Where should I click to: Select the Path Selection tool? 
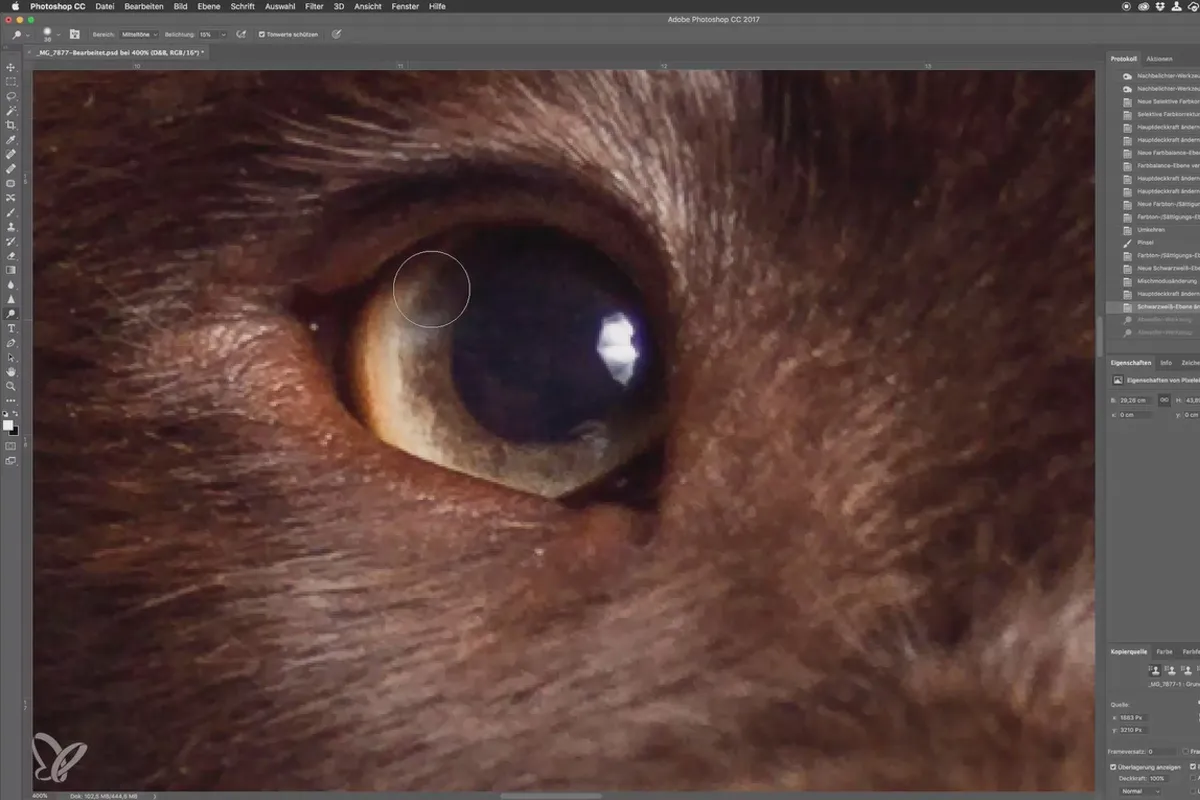(11, 357)
